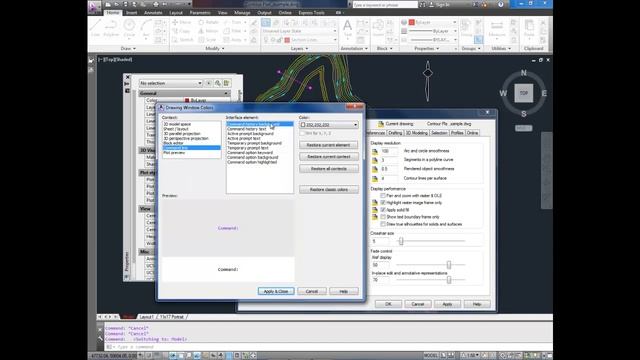Switch to the Insert ribbon tab
This screenshot has width=640, height=360.
[x=131, y=13]
